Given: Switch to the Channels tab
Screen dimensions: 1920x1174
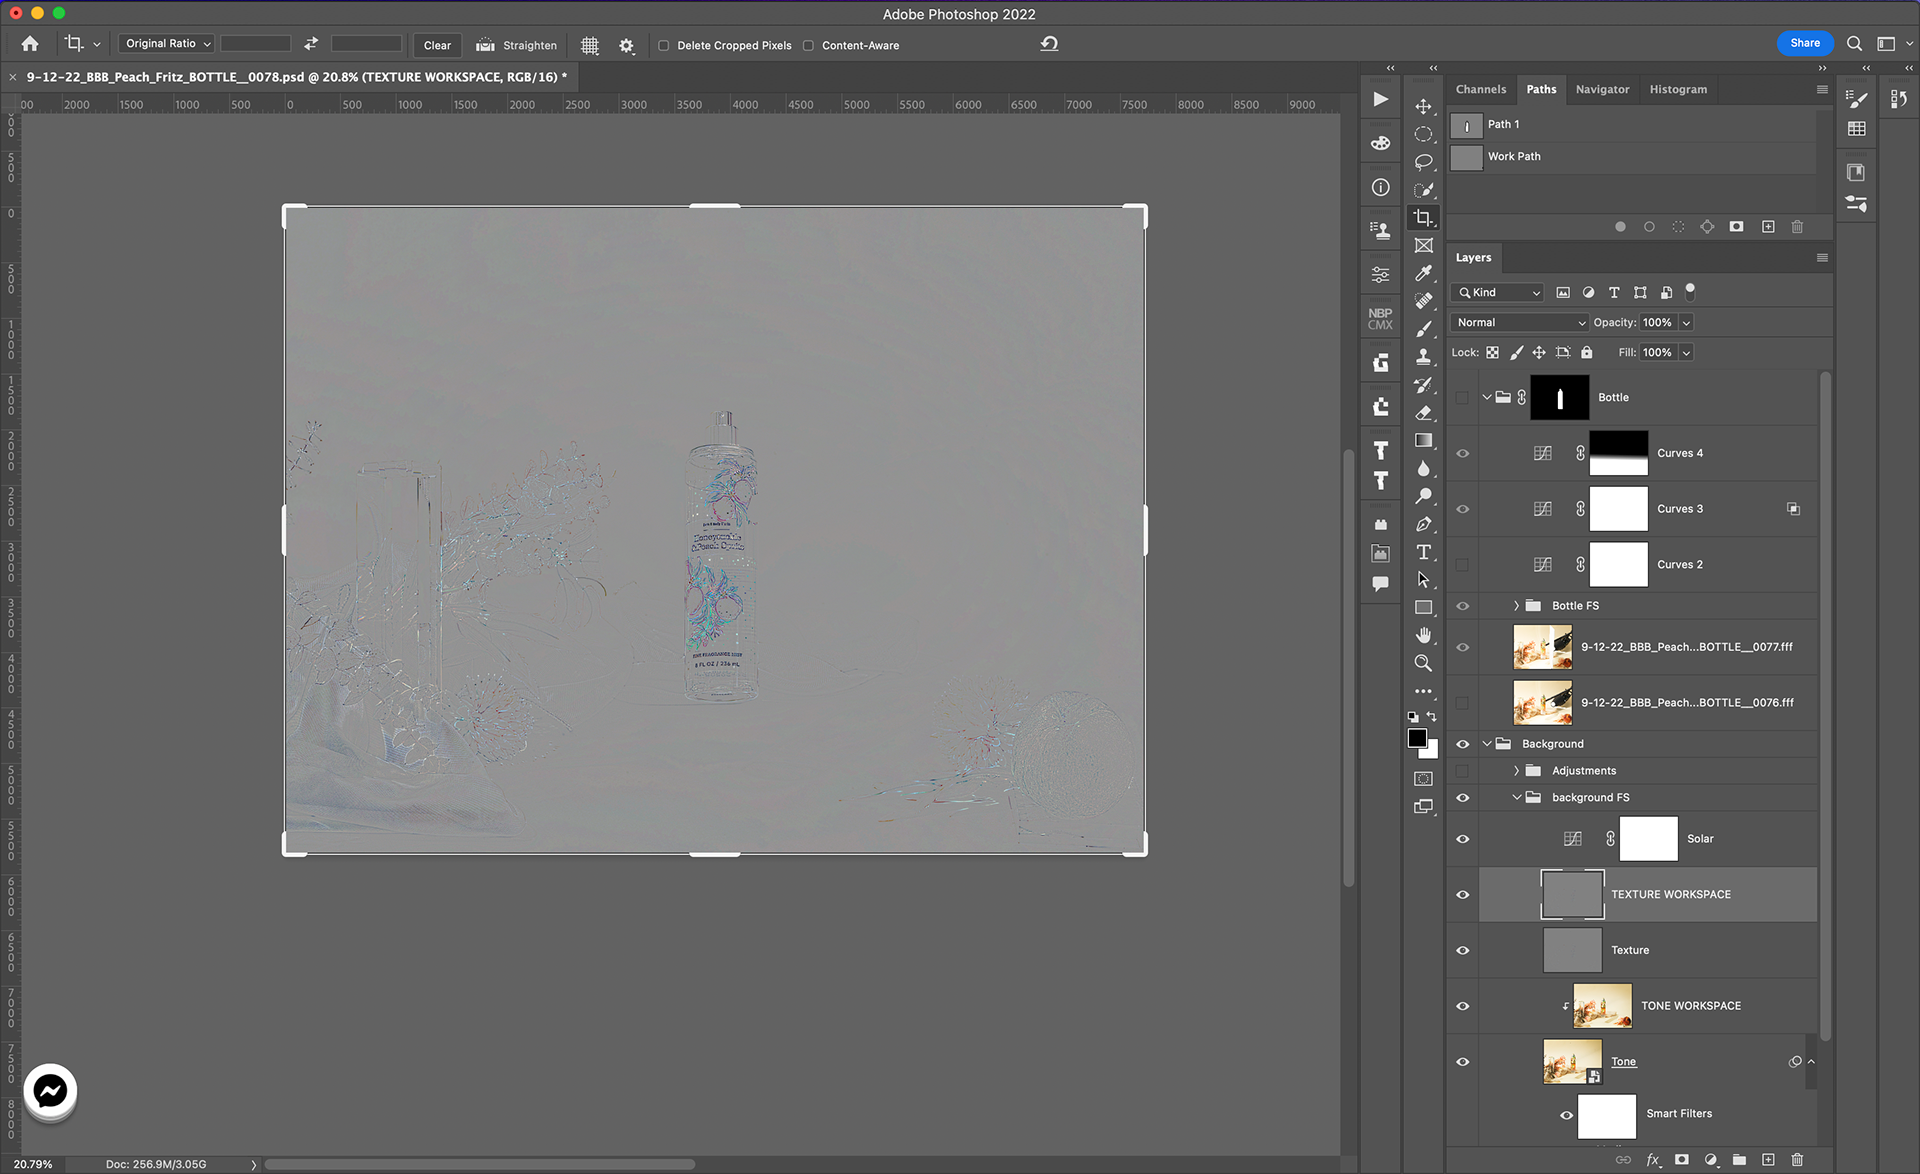Looking at the screenshot, I should click(x=1480, y=89).
